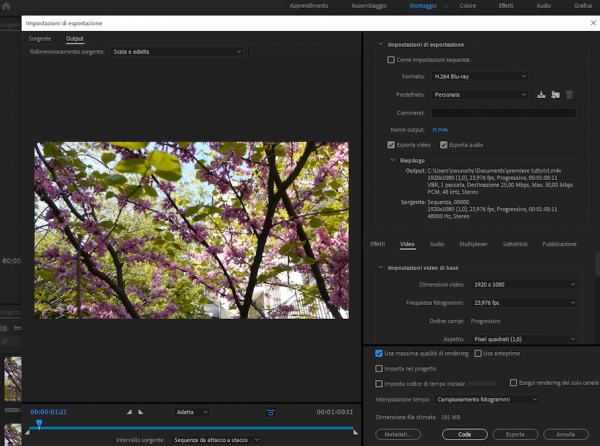The width and height of the screenshot is (600, 446).
Task: Open the Predefinito preset dropdown
Action: tap(480, 94)
